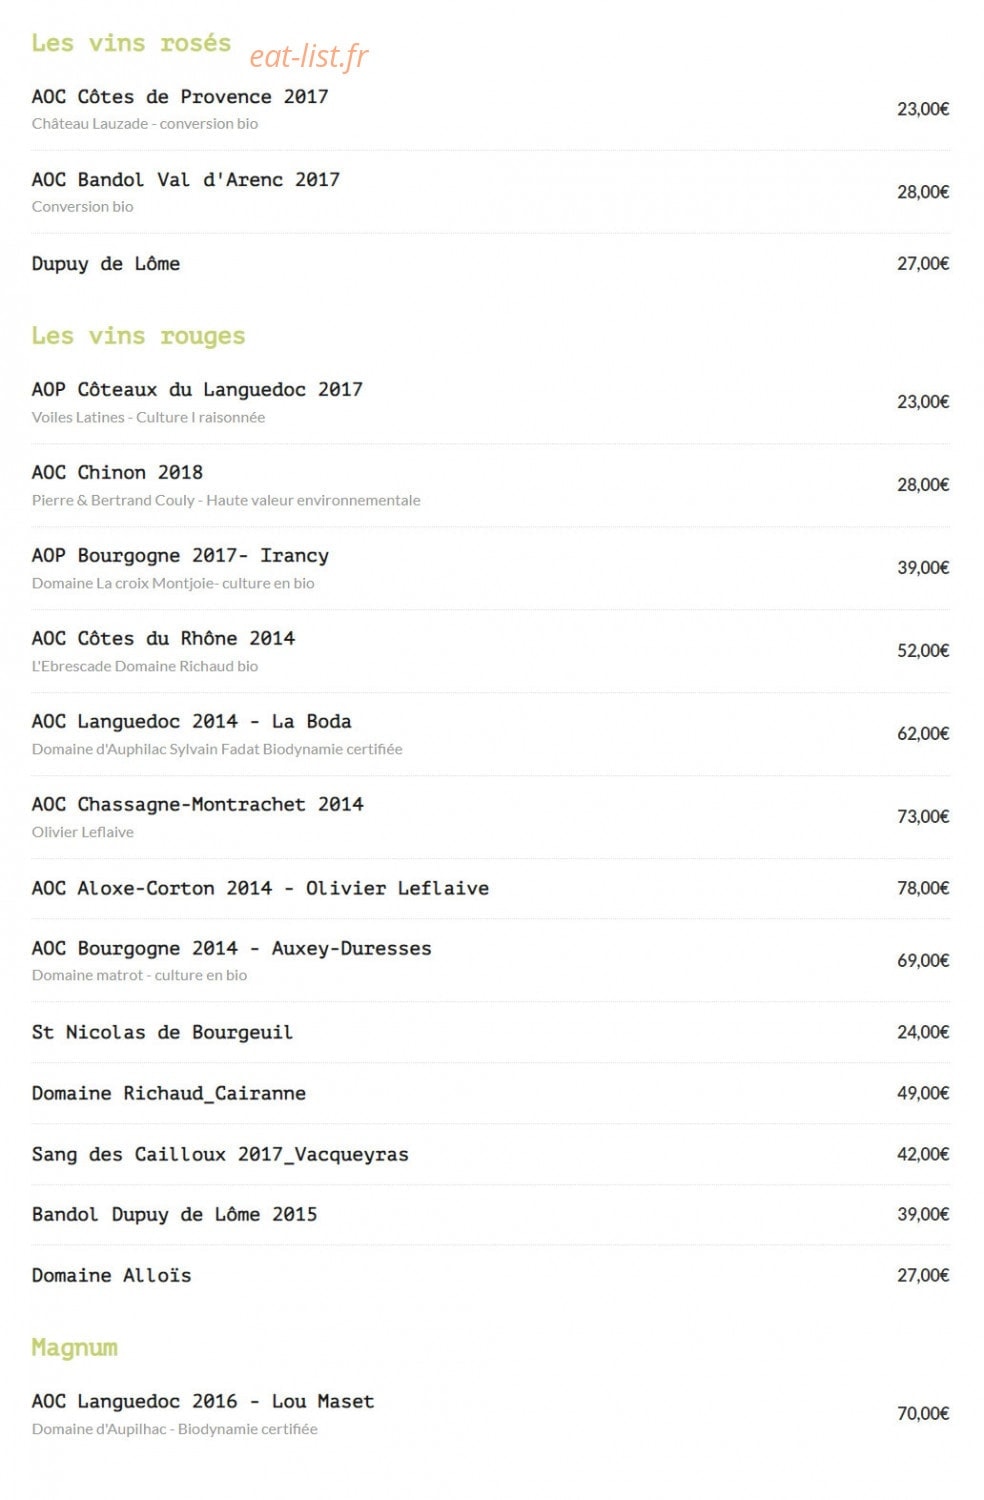
Task: Select AOC Languedoc 2016 Lou Maset magnum
Action: (x=203, y=1402)
